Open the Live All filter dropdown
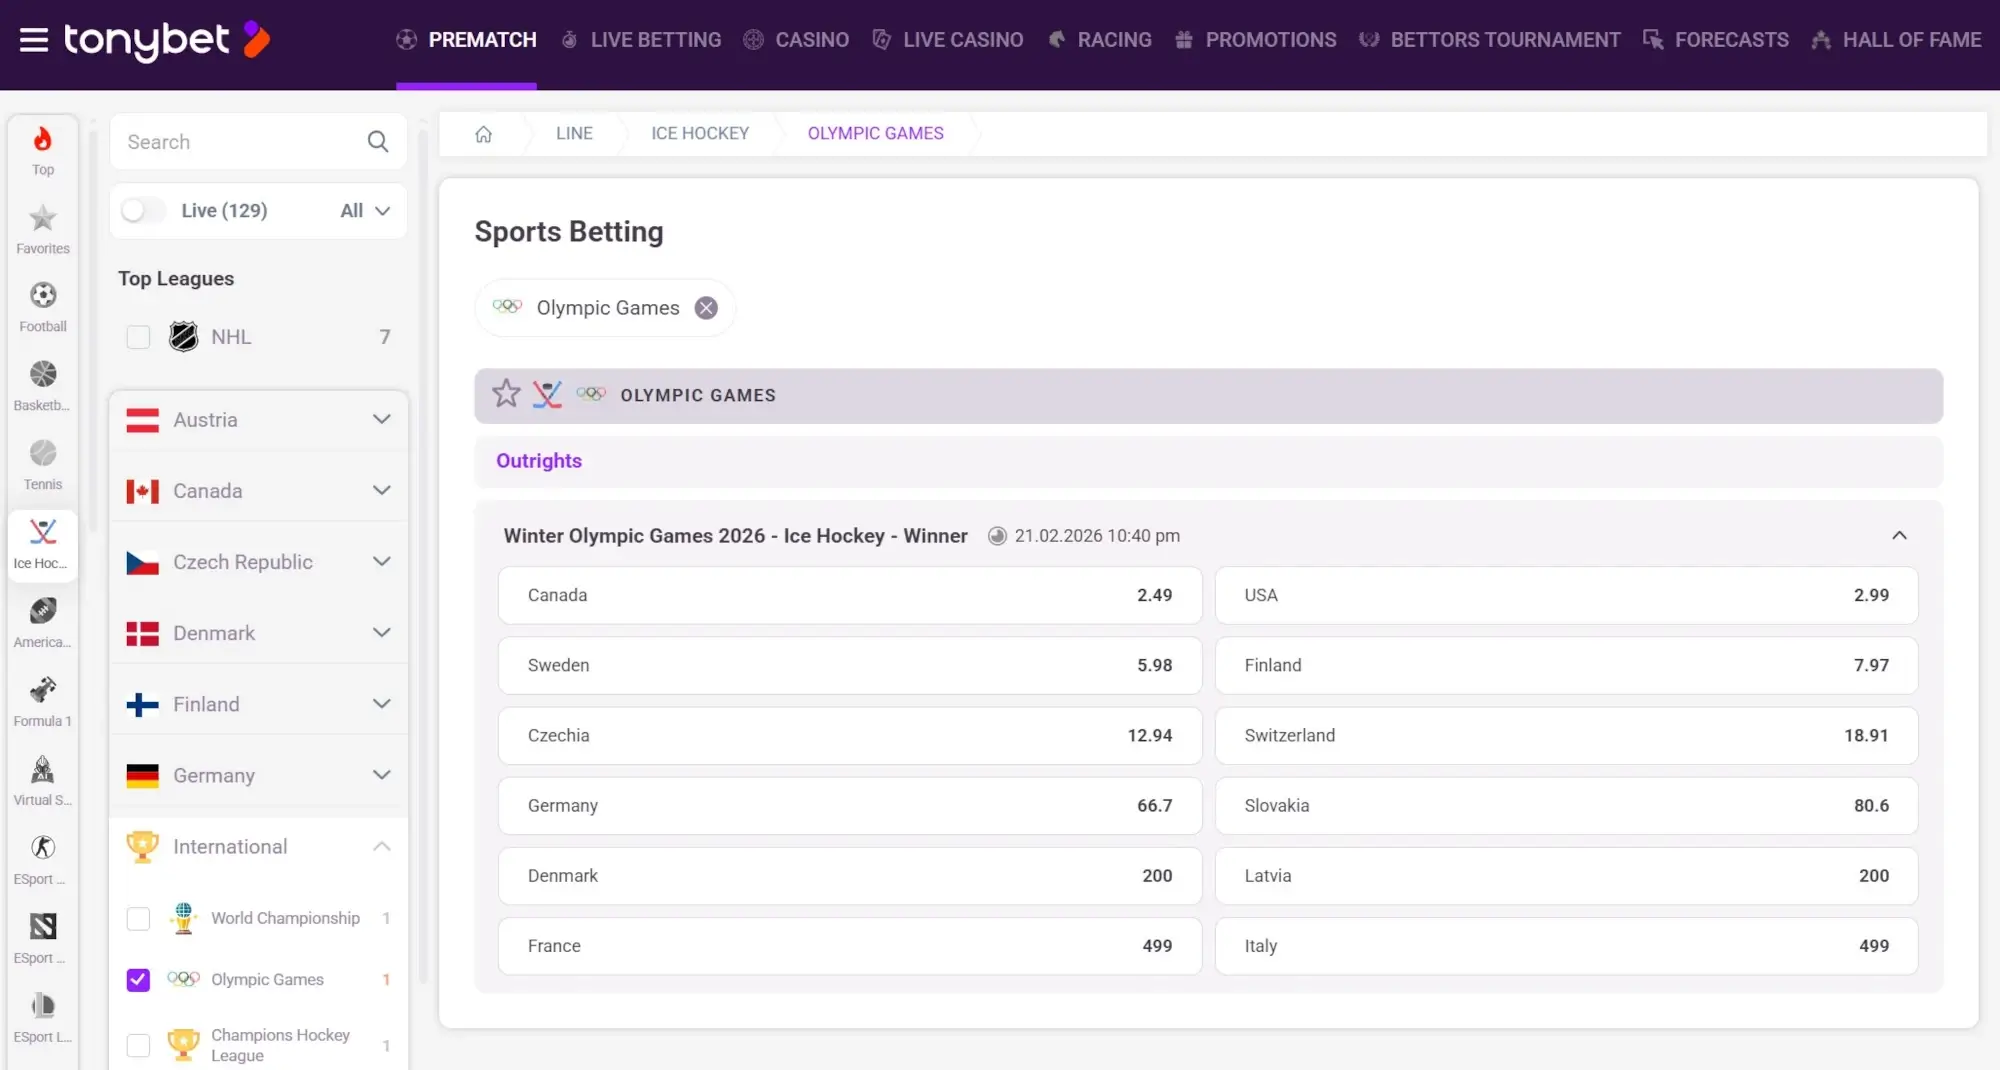The image size is (2000, 1070). (x=363, y=210)
